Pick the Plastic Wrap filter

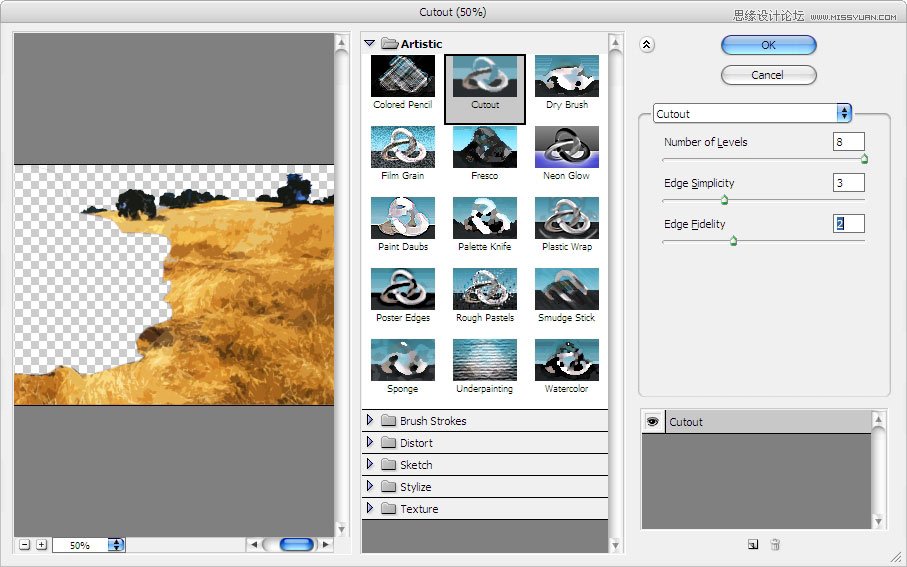tap(567, 218)
